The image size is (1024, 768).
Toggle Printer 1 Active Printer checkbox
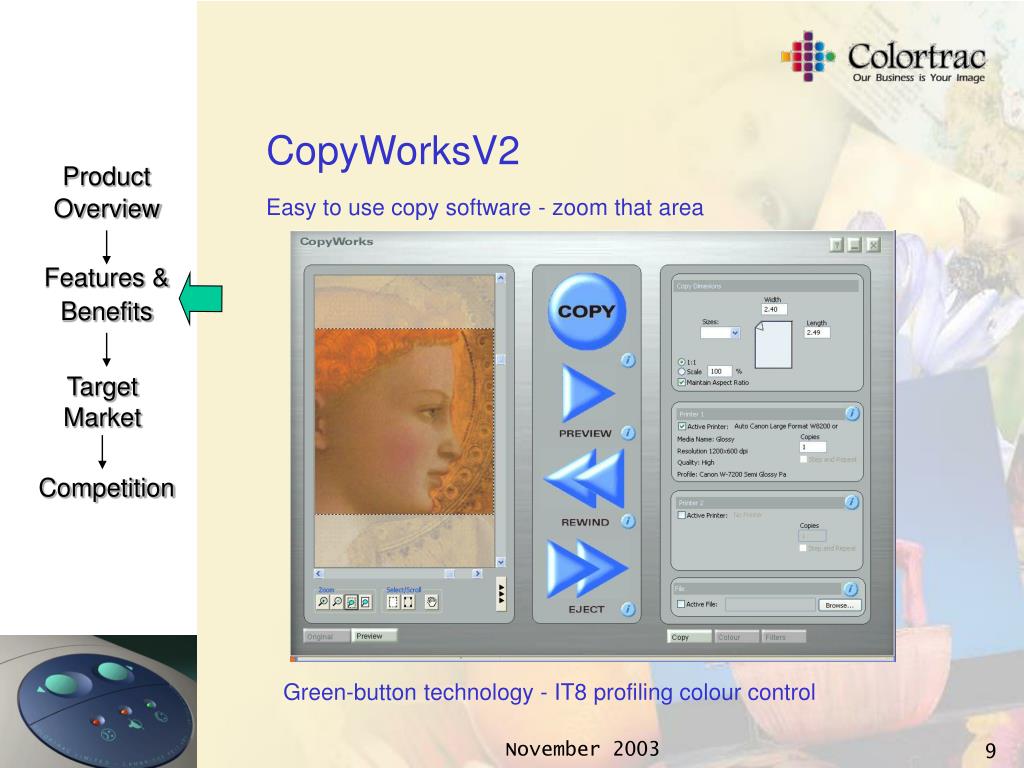click(682, 426)
